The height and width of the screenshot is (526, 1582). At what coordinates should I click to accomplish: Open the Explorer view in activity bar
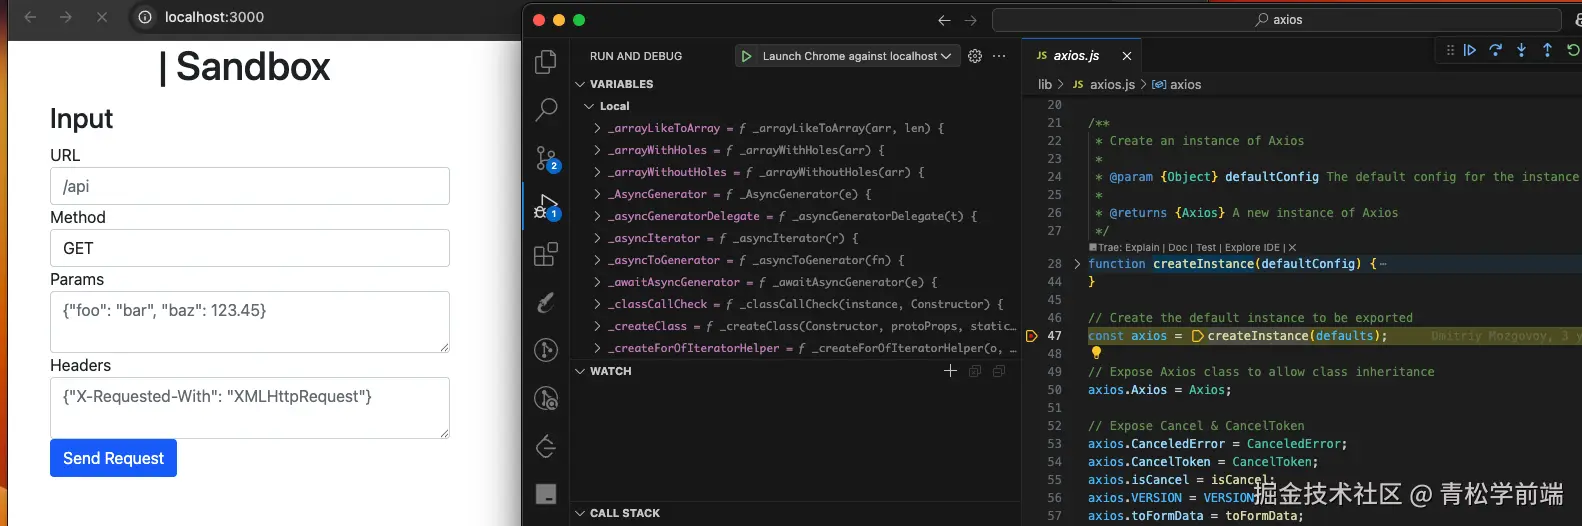pos(546,62)
